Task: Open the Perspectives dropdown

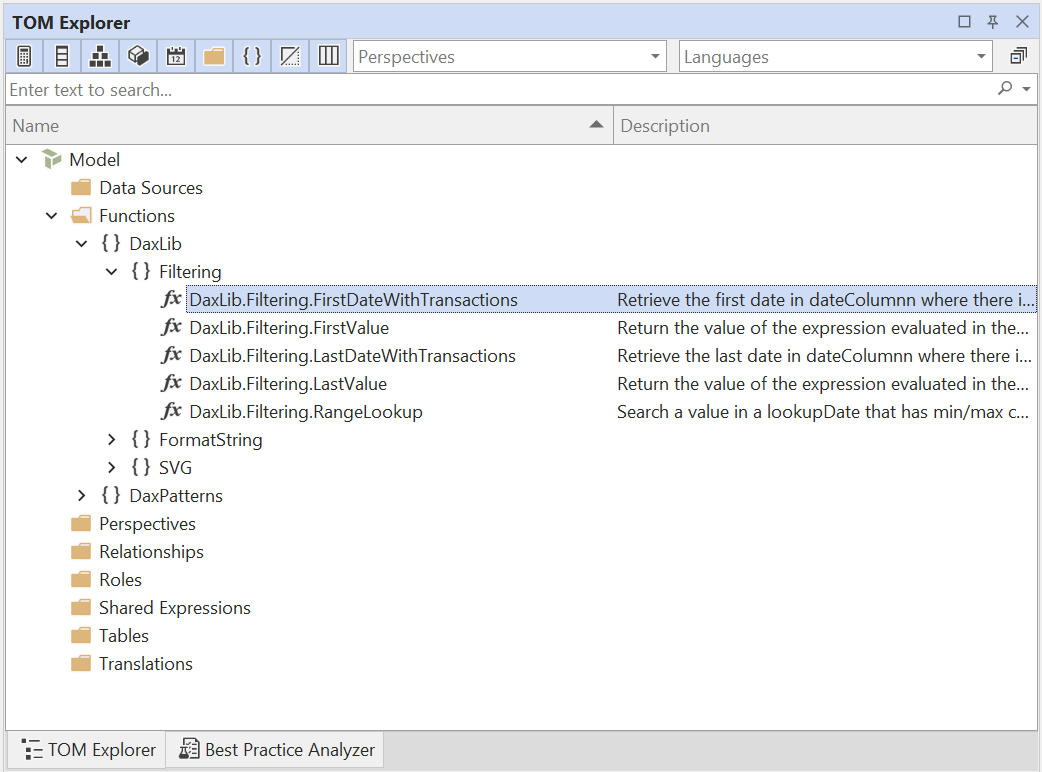Action: pyautogui.click(x=655, y=56)
